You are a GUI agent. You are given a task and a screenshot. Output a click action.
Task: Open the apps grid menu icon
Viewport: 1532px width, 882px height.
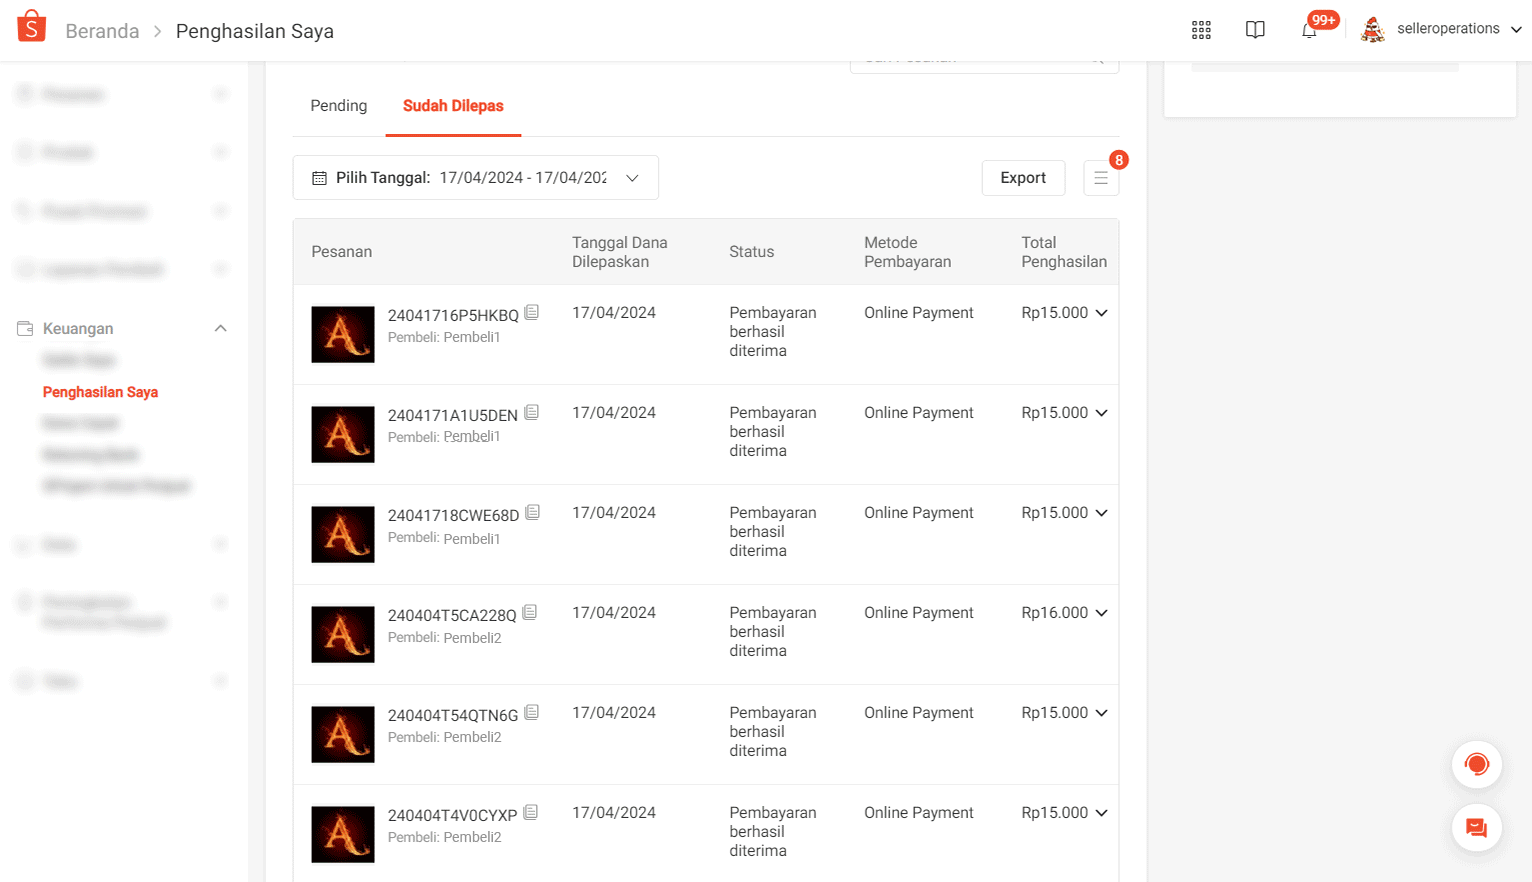(1201, 30)
